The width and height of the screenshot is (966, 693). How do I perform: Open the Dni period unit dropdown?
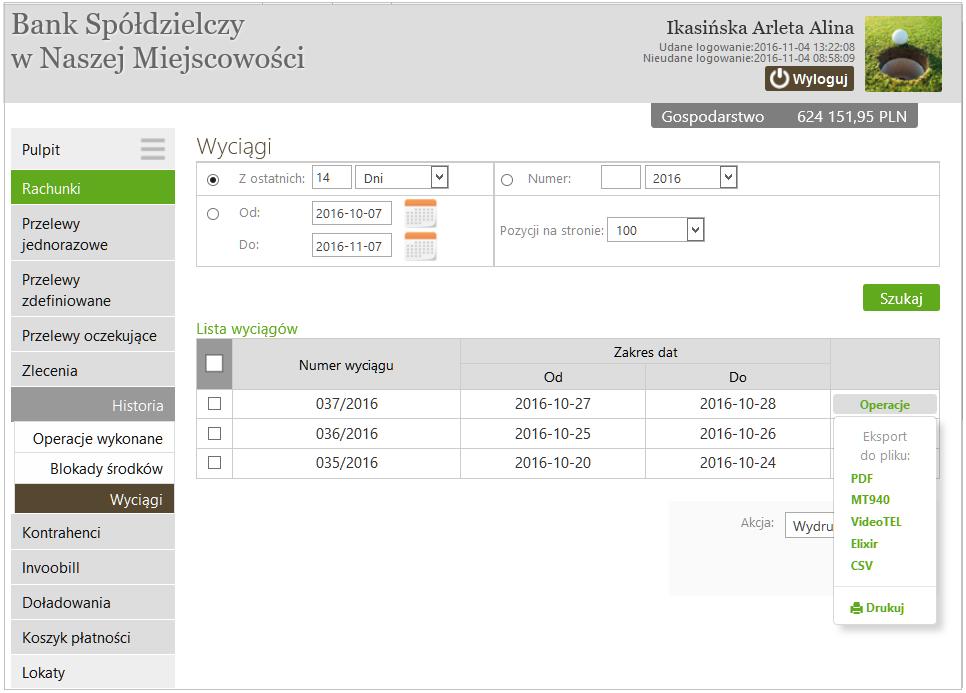pos(402,177)
